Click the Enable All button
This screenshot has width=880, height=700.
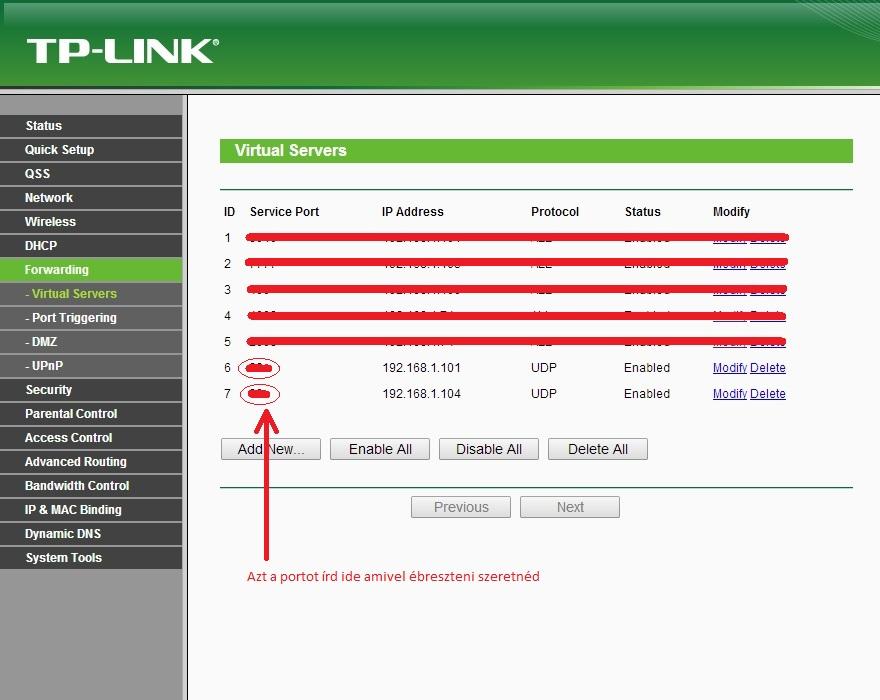click(380, 449)
